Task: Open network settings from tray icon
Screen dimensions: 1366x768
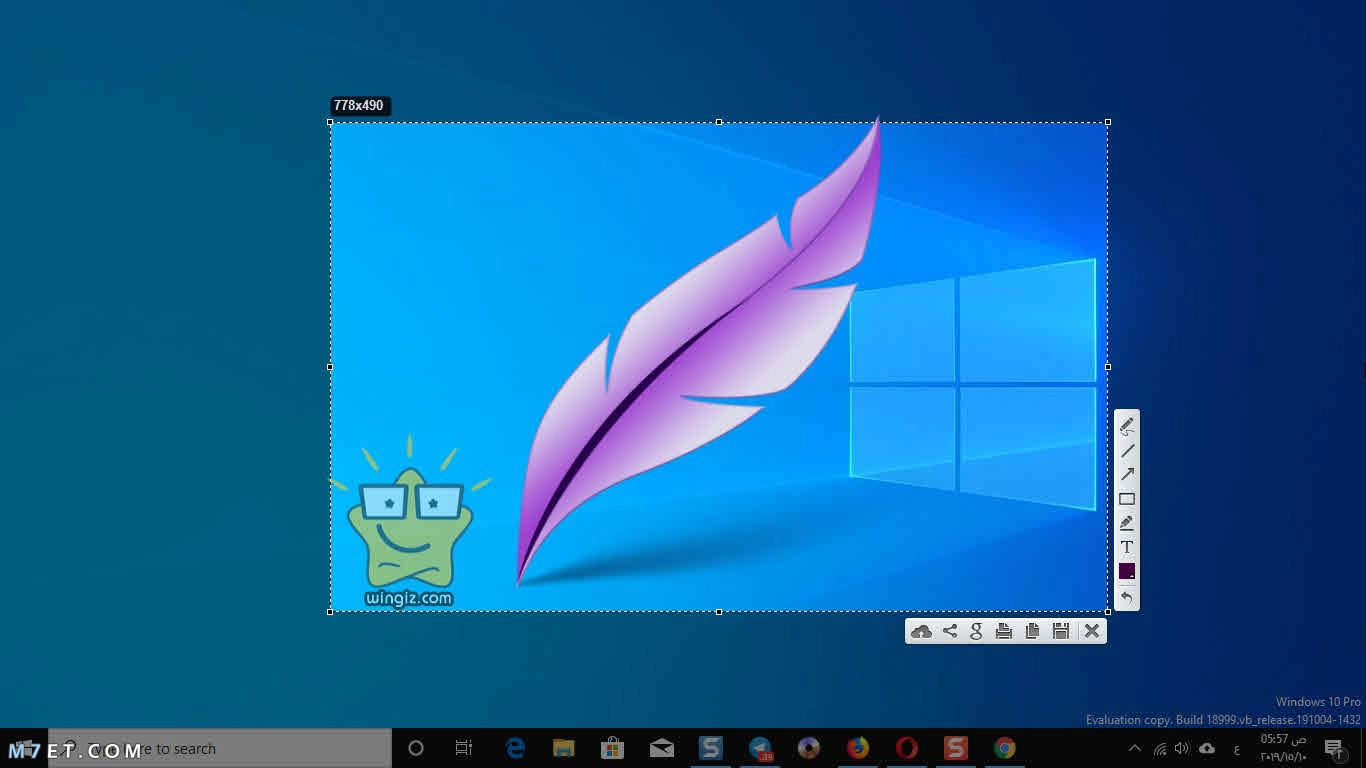Action: (x=1160, y=748)
